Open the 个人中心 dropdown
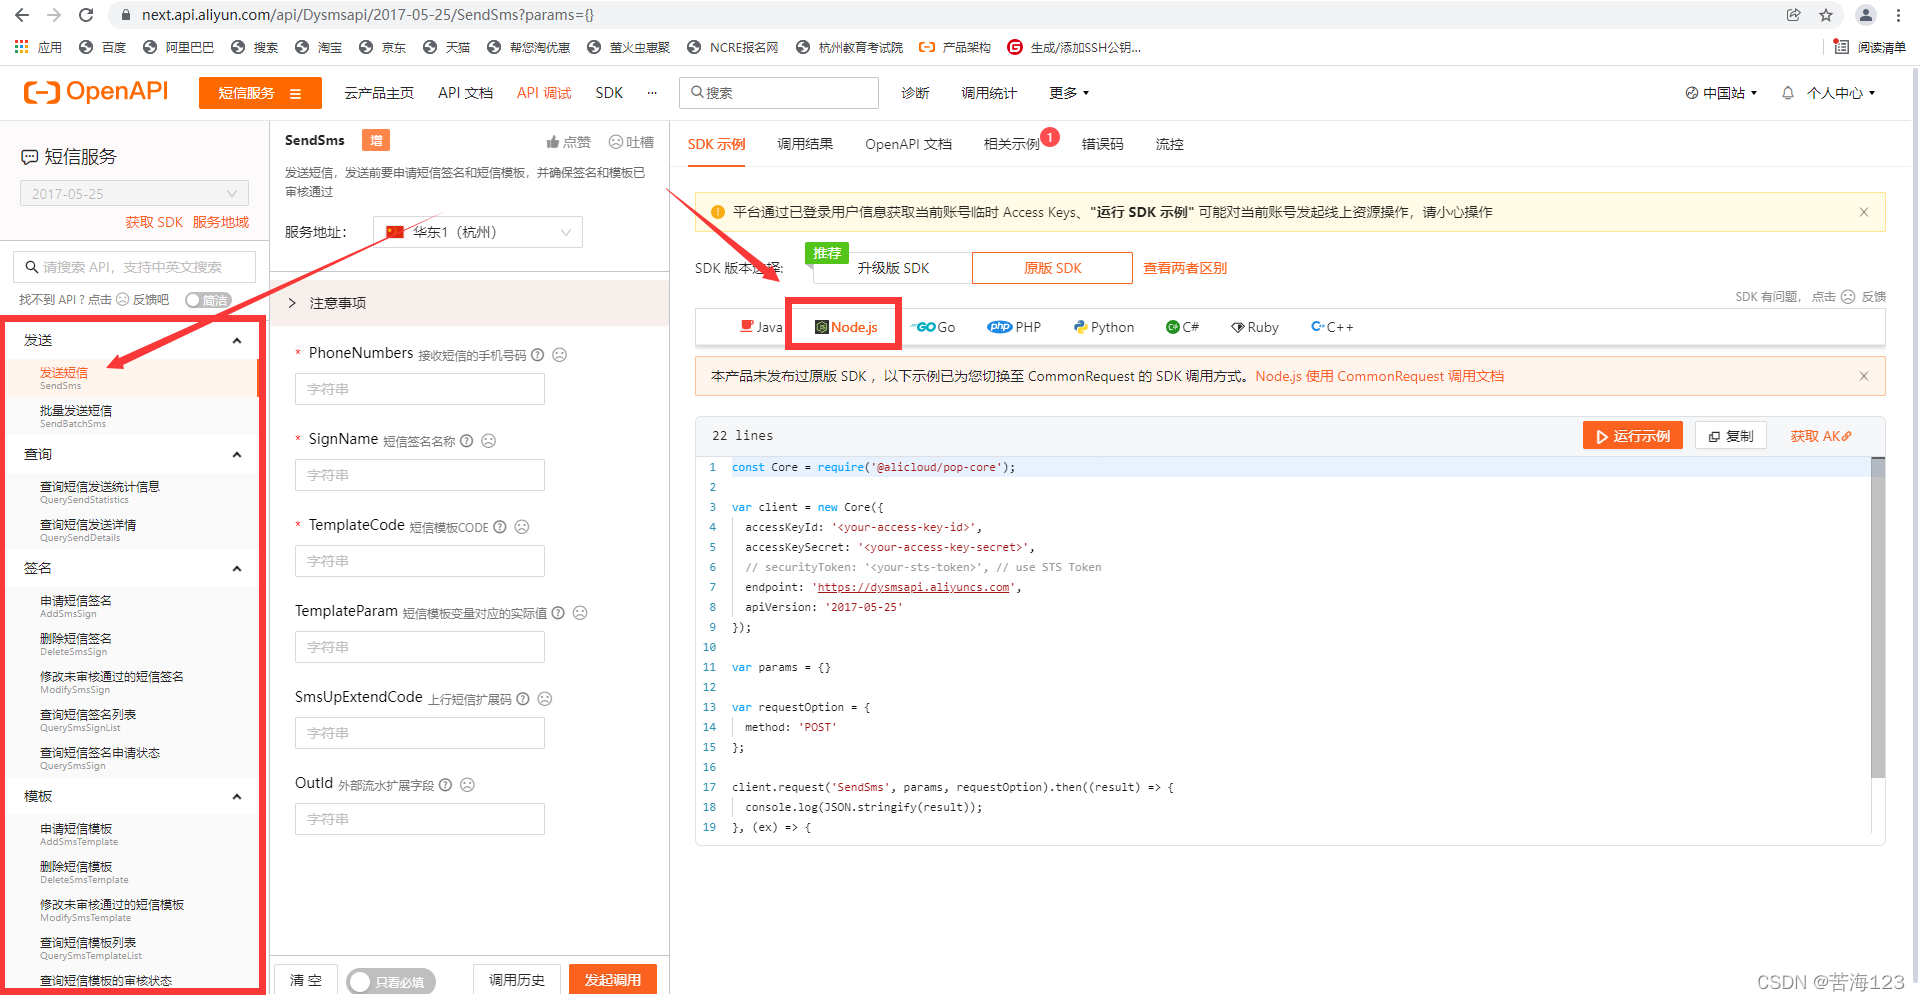 [x=1841, y=93]
